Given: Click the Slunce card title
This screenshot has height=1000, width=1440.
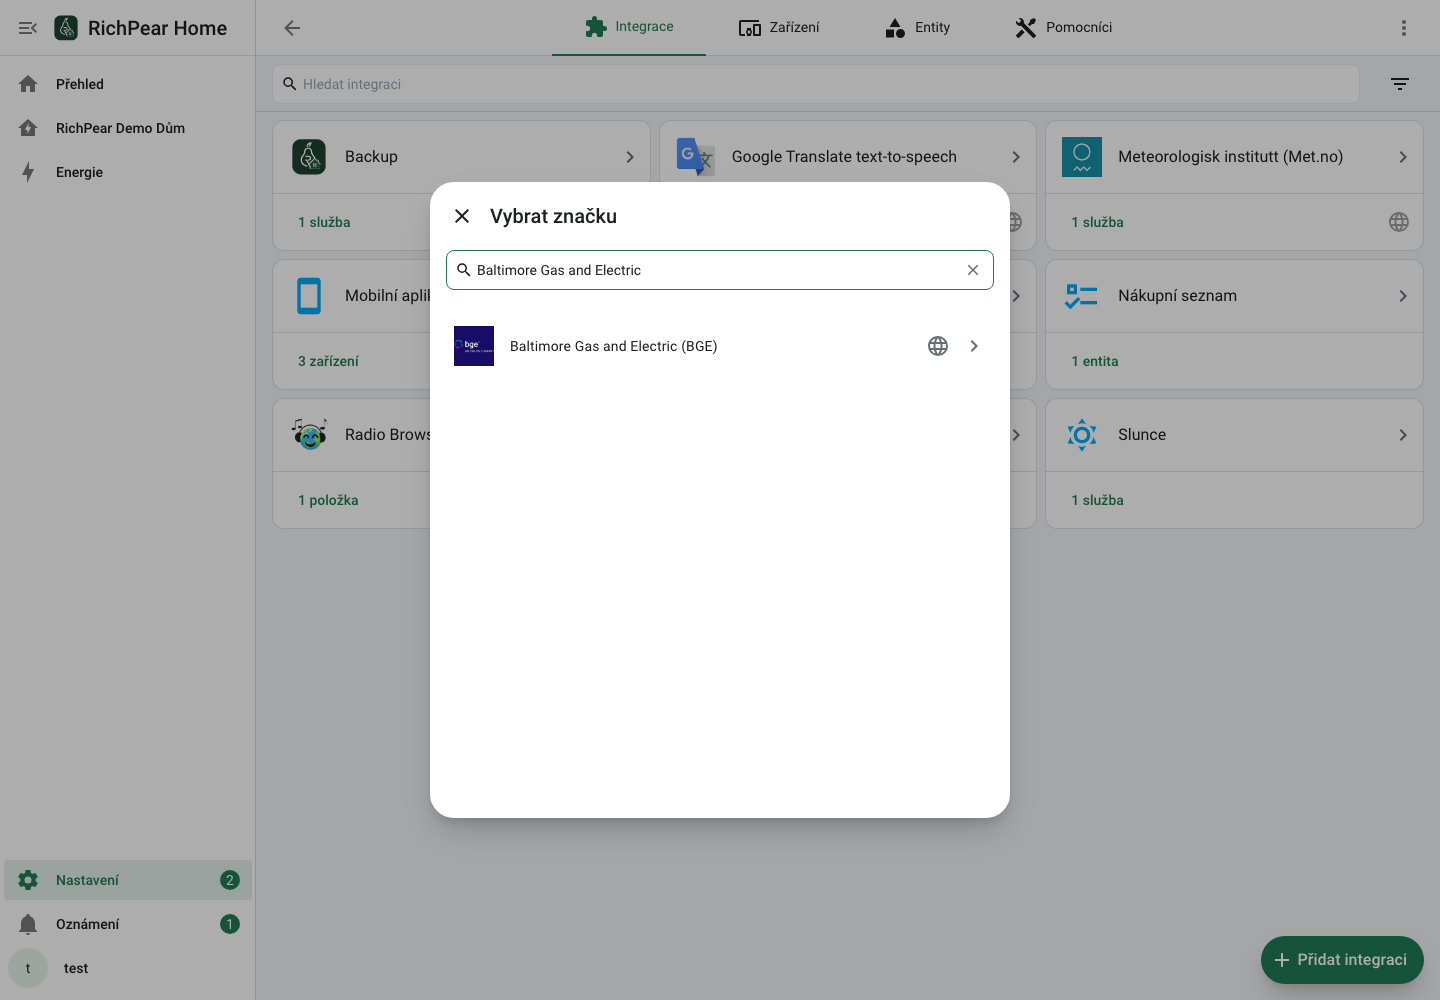Looking at the screenshot, I should (x=1142, y=435).
